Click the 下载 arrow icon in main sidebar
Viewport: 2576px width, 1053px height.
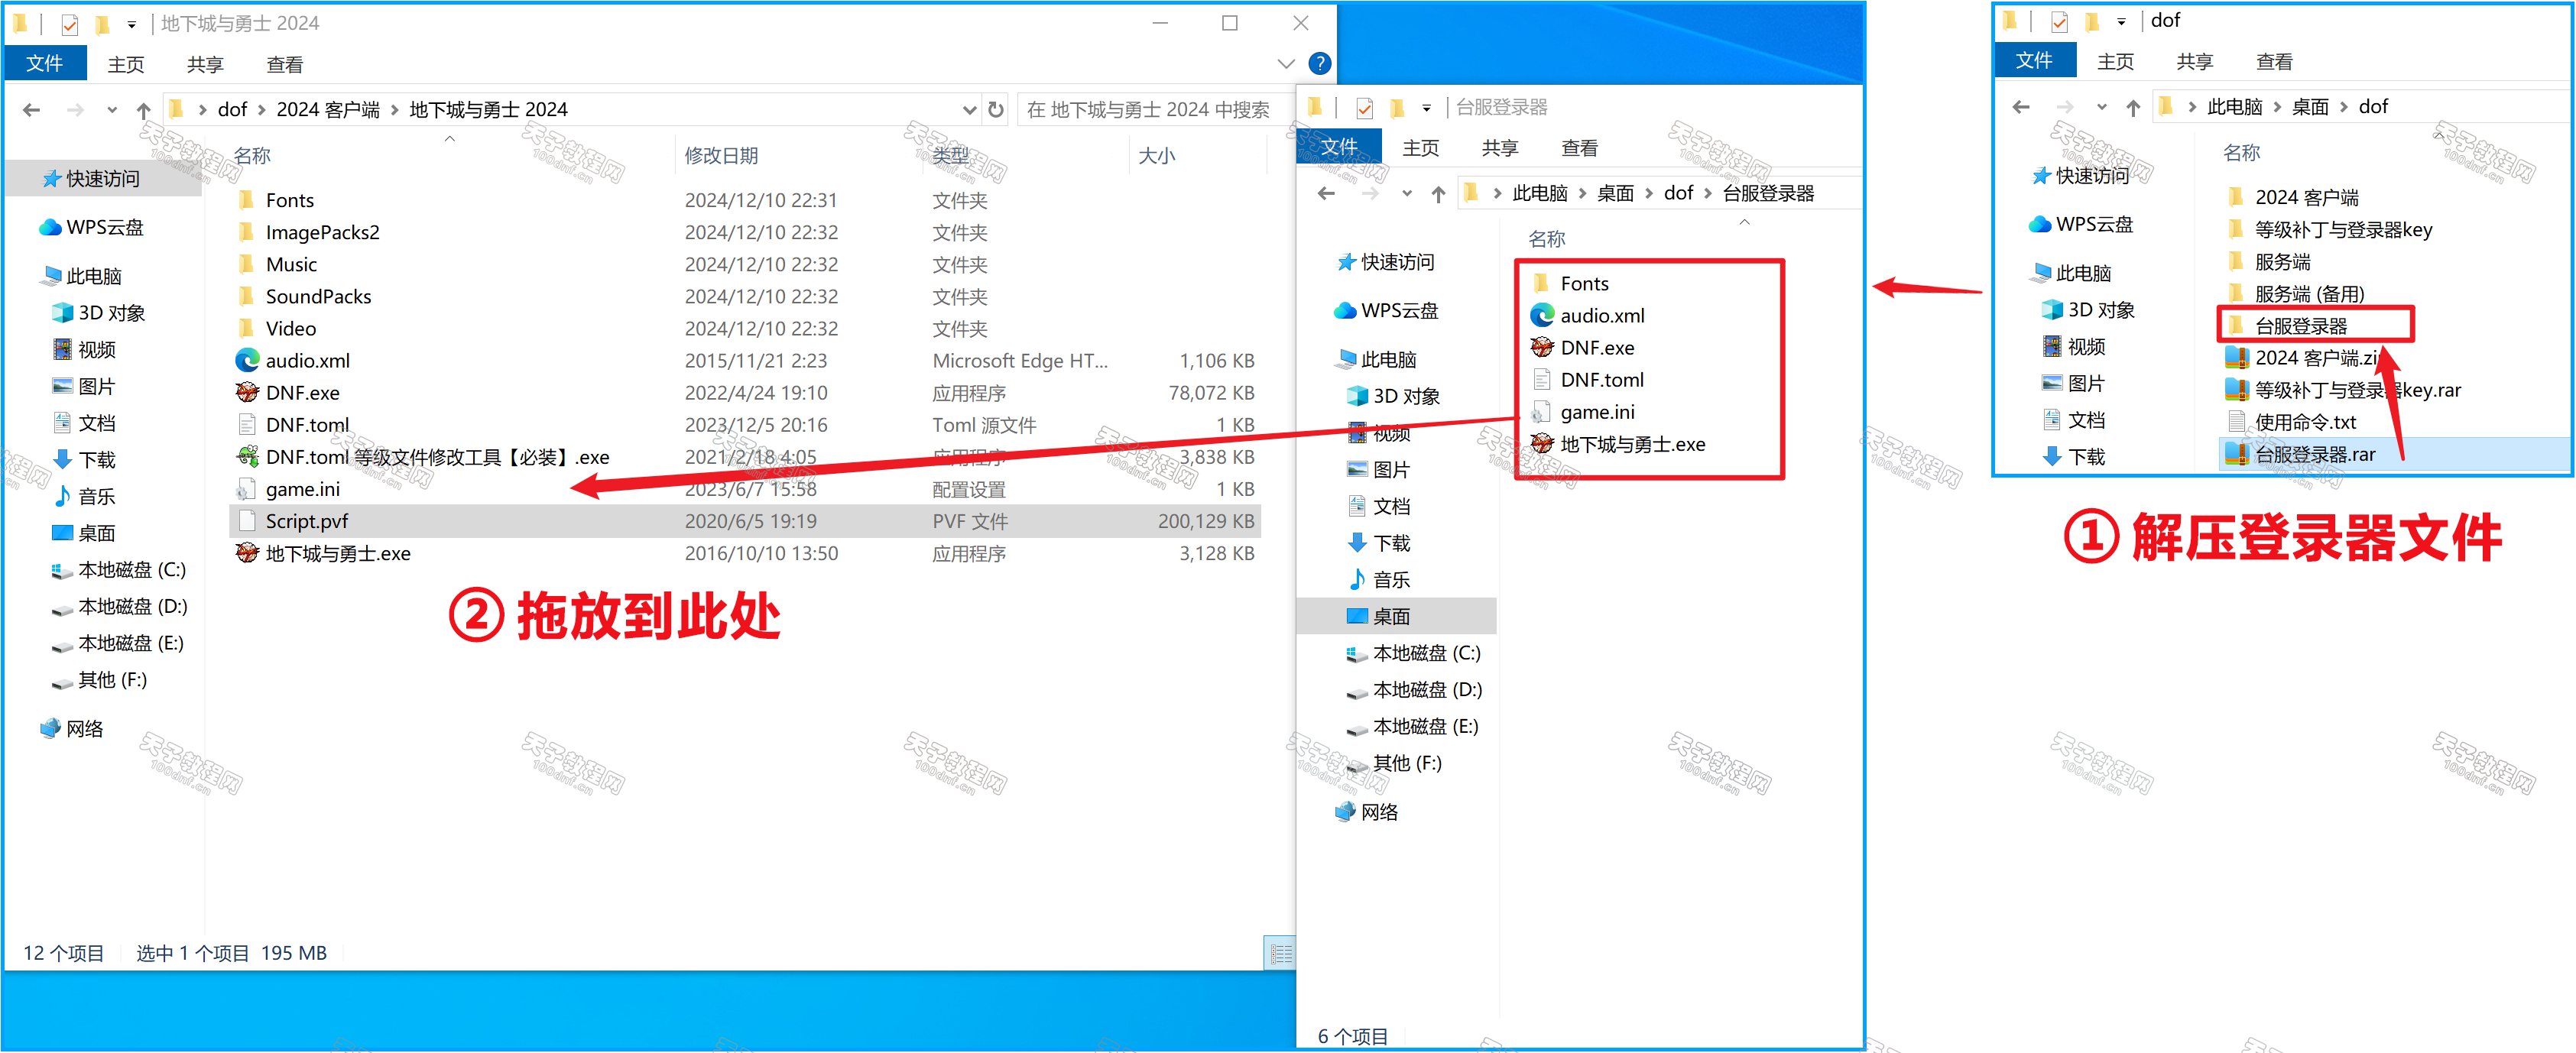coord(63,460)
